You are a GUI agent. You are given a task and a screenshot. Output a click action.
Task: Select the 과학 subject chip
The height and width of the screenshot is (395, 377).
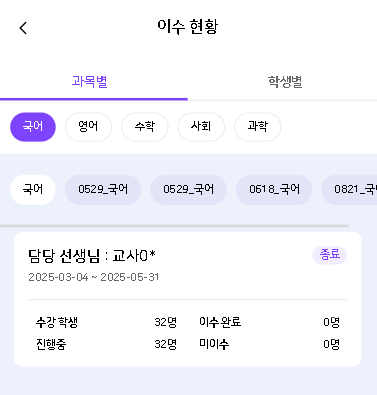pos(257,127)
